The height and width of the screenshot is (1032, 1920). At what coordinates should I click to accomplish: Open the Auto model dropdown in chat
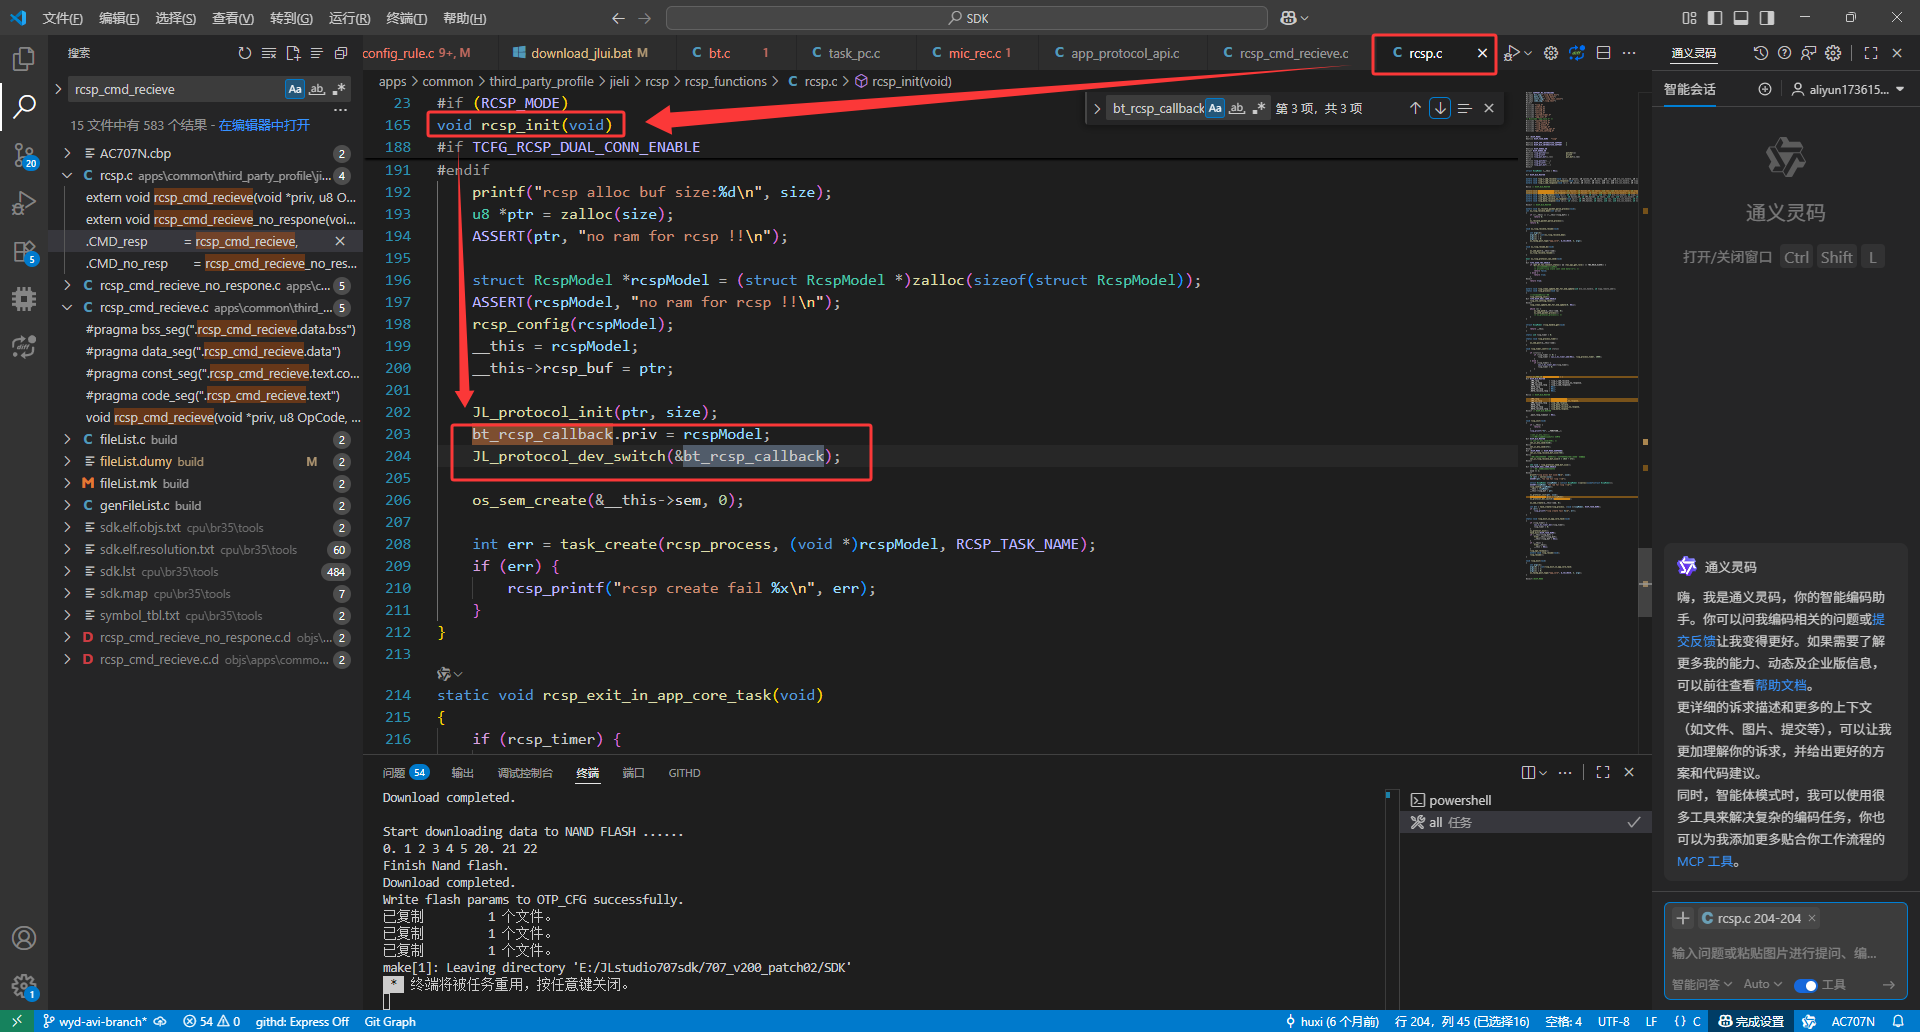(1762, 984)
